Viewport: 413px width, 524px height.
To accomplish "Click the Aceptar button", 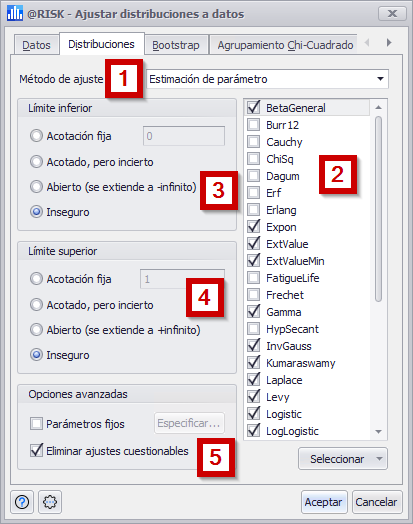I will pyautogui.click(x=323, y=502).
